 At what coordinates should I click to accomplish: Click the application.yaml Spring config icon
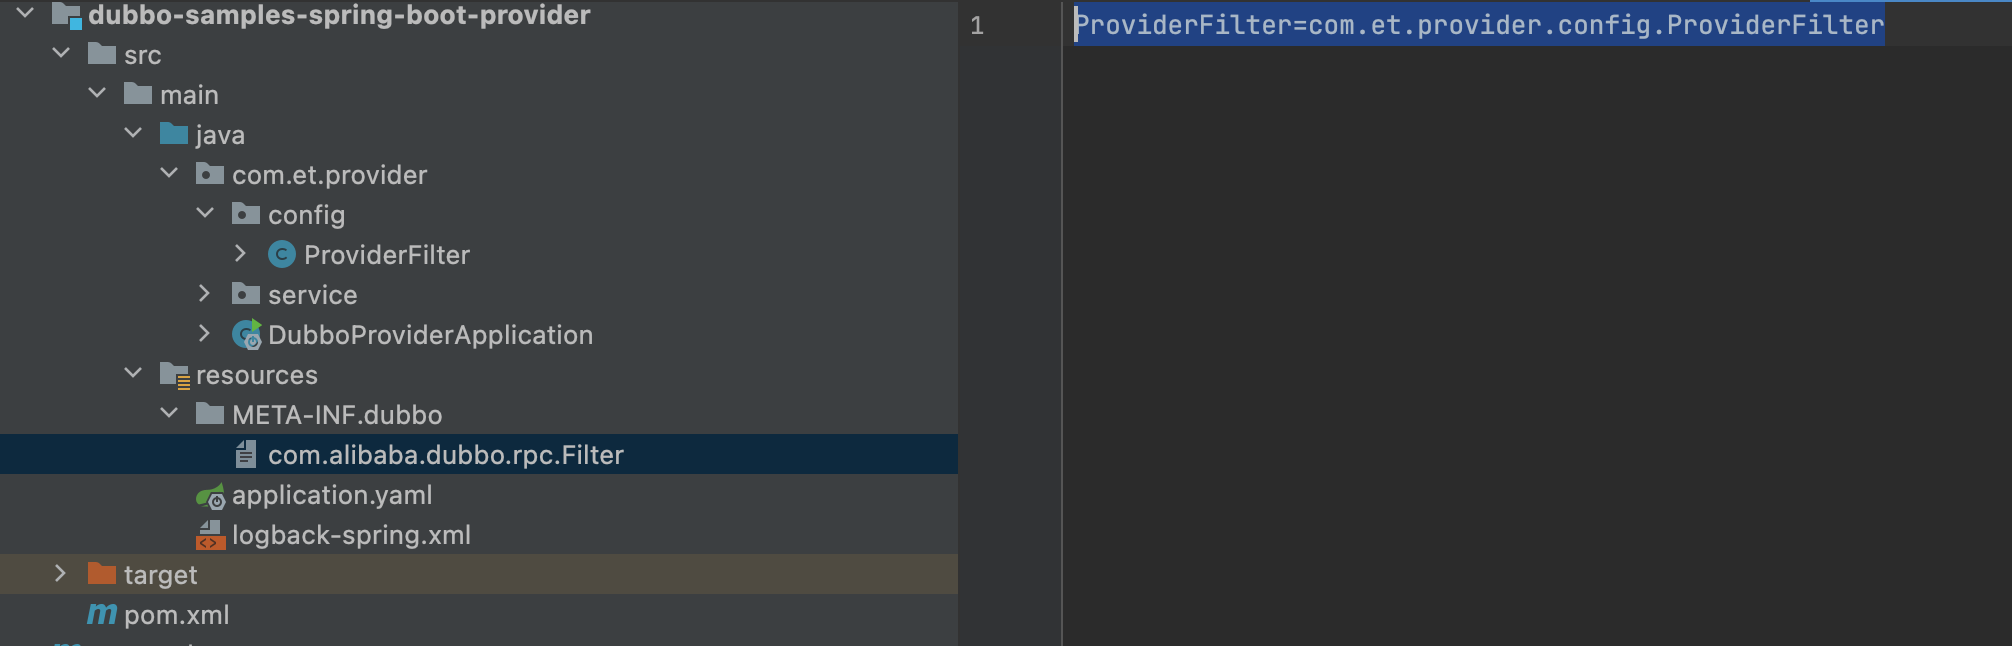pos(210,496)
